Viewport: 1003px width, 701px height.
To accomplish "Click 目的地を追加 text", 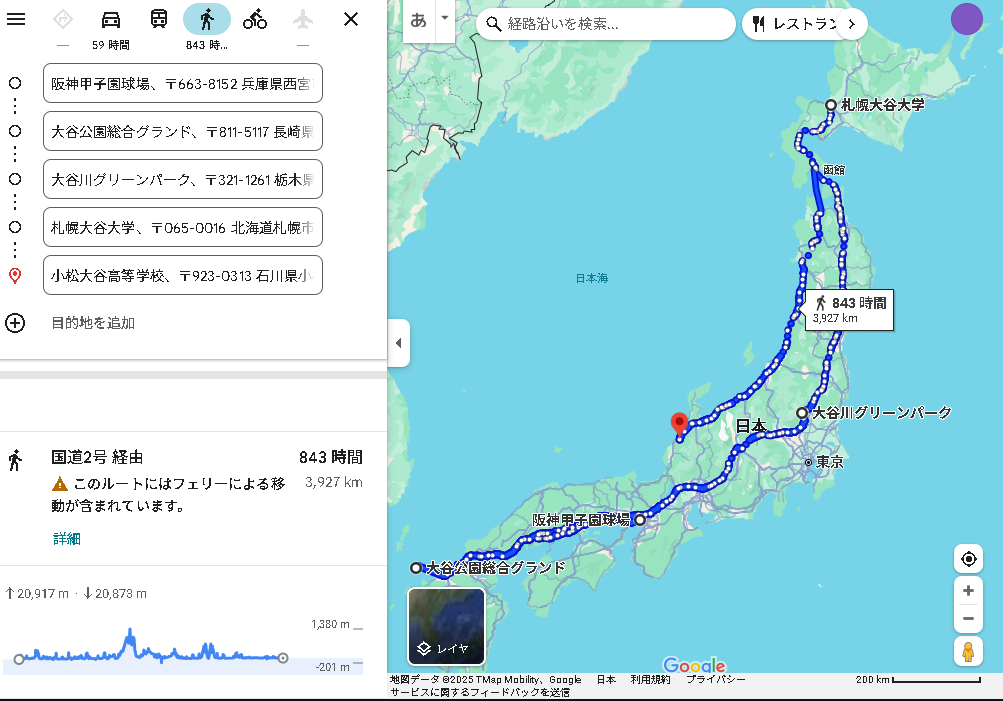I will click(93, 323).
